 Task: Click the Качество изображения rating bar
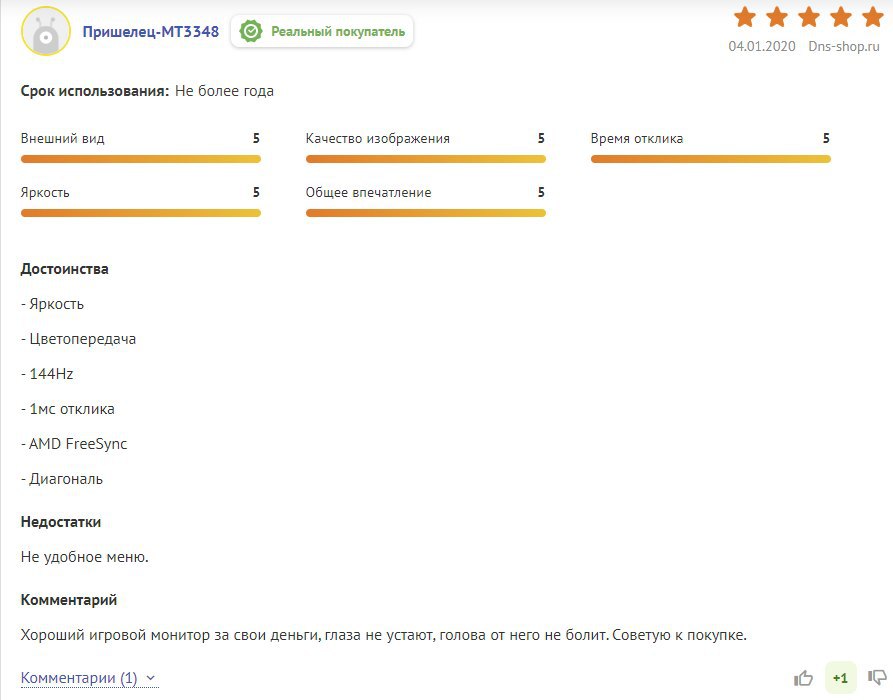(x=425, y=159)
